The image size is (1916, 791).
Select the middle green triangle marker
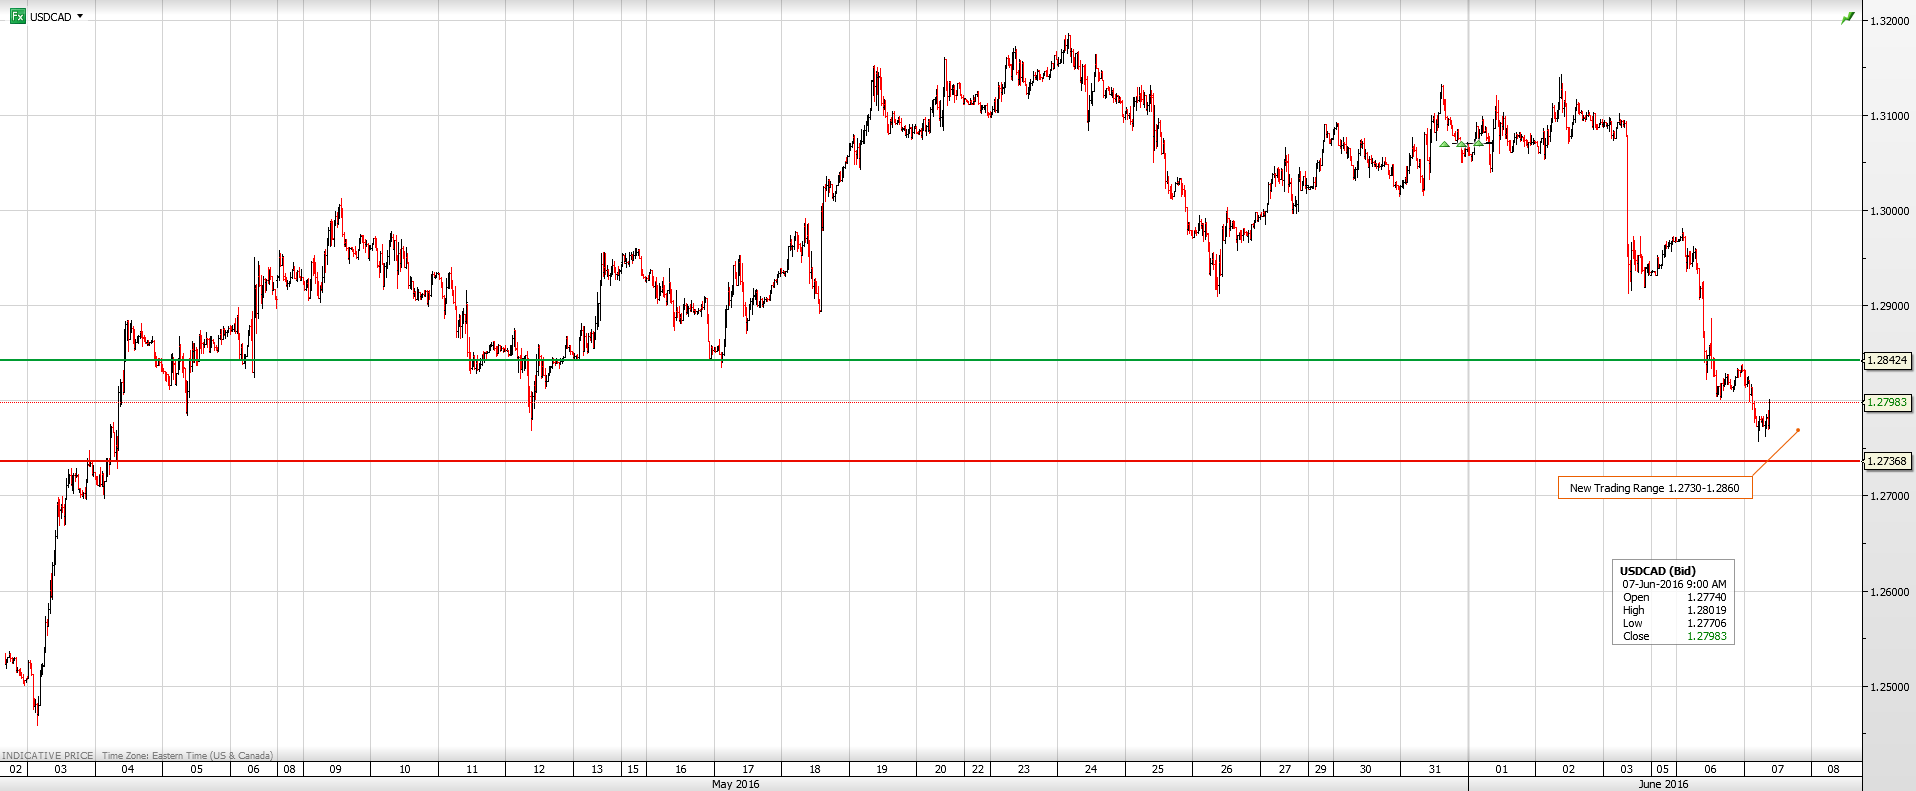[x=1461, y=144]
